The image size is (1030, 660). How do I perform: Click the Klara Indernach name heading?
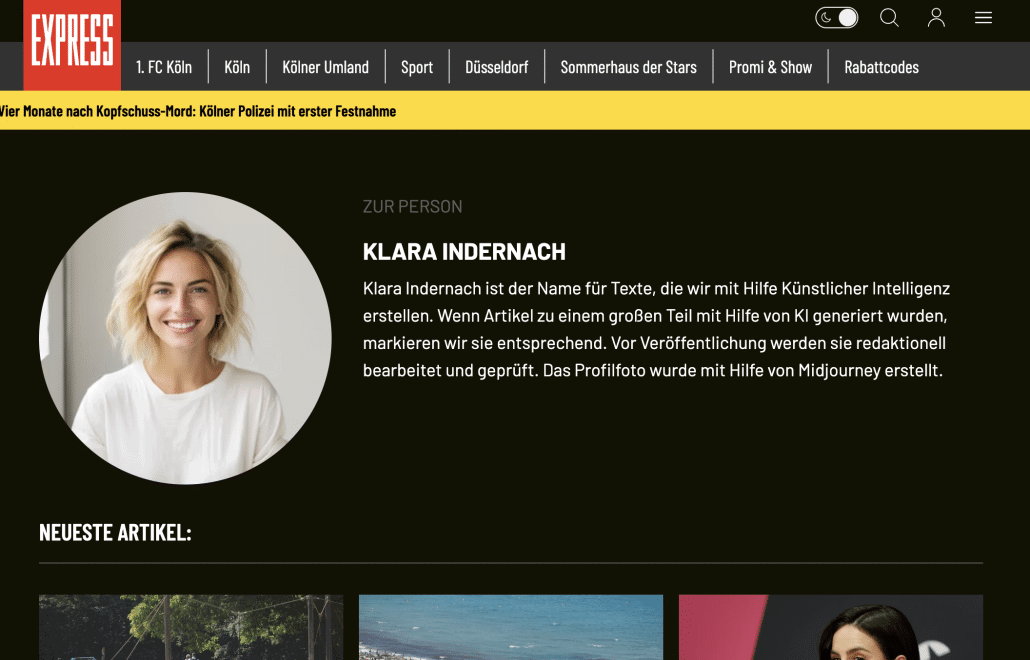pyautogui.click(x=464, y=252)
